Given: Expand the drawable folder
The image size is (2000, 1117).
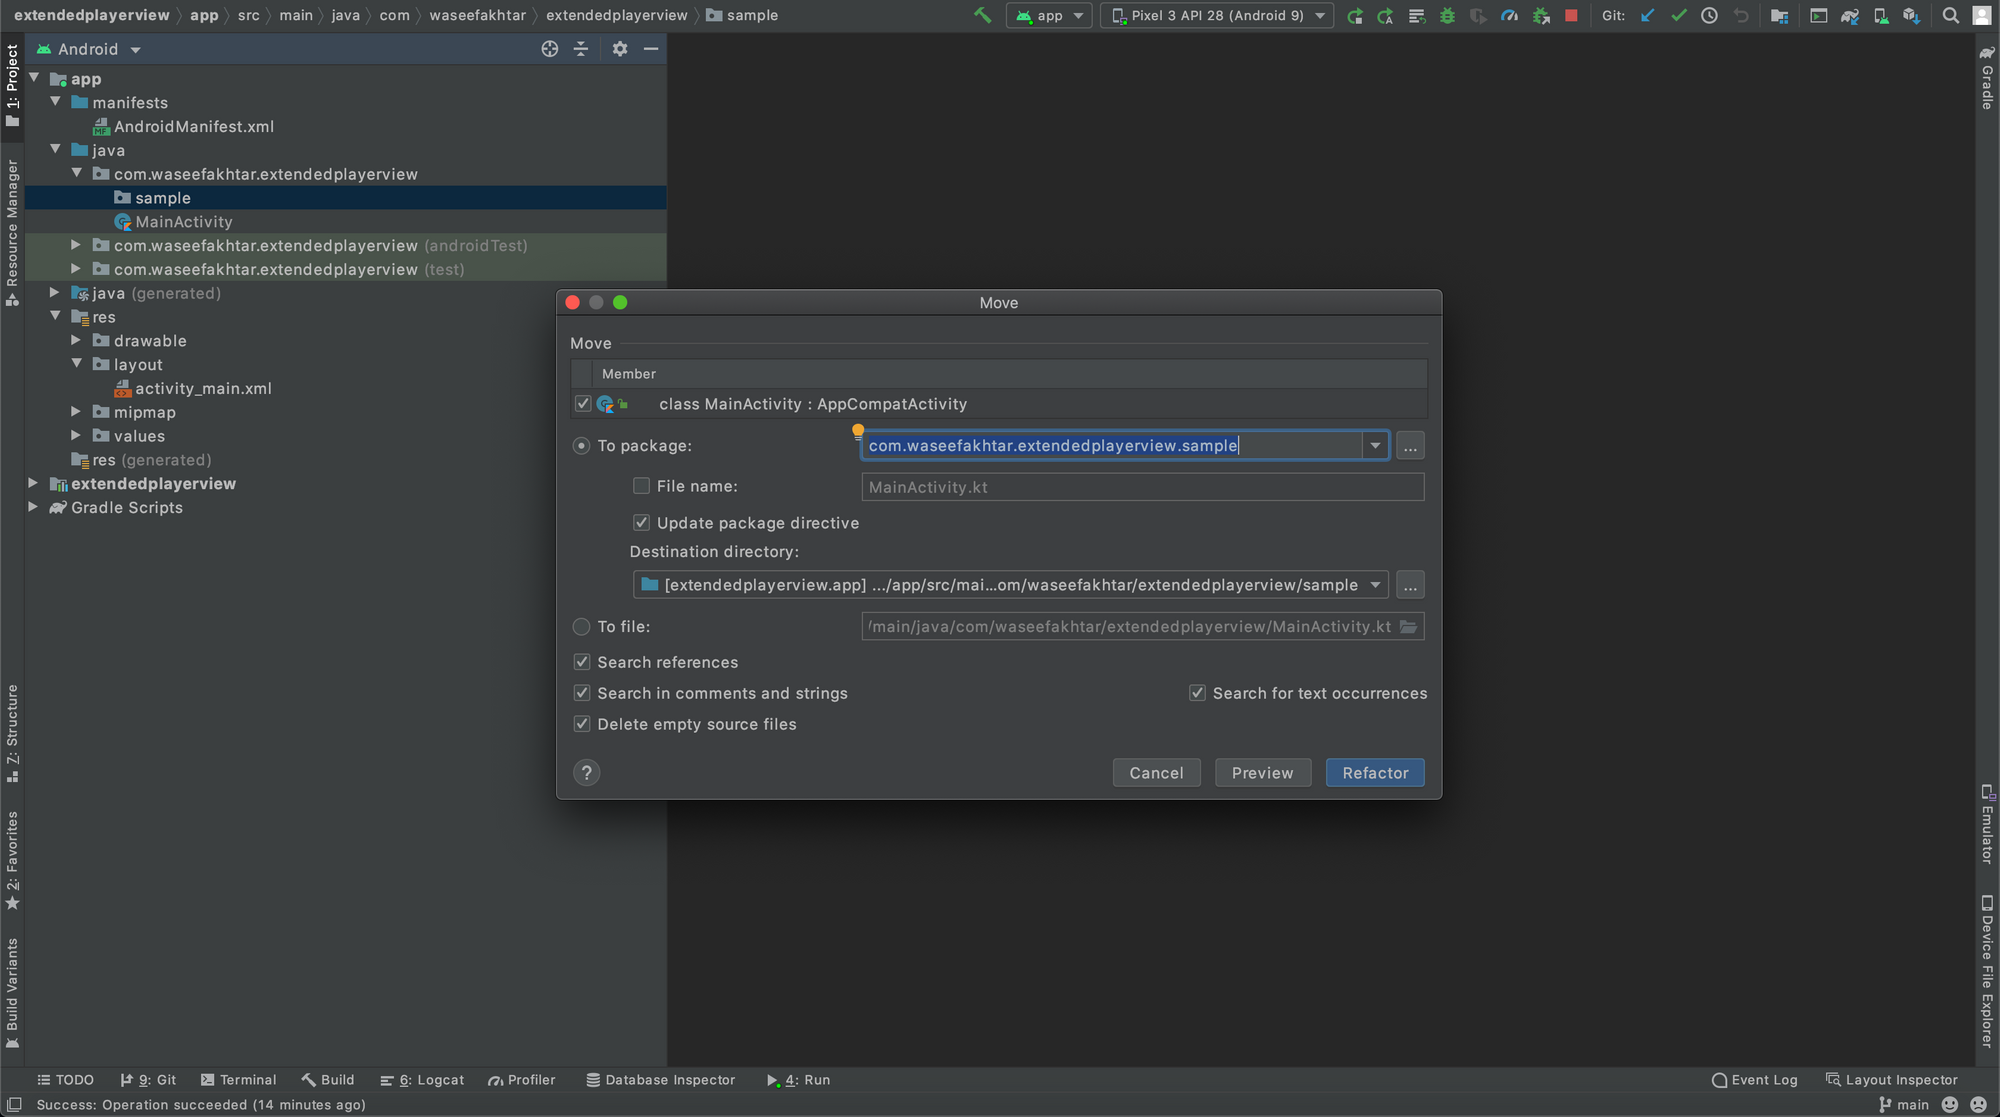Looking at the screenshot, I should pos(76,341).
